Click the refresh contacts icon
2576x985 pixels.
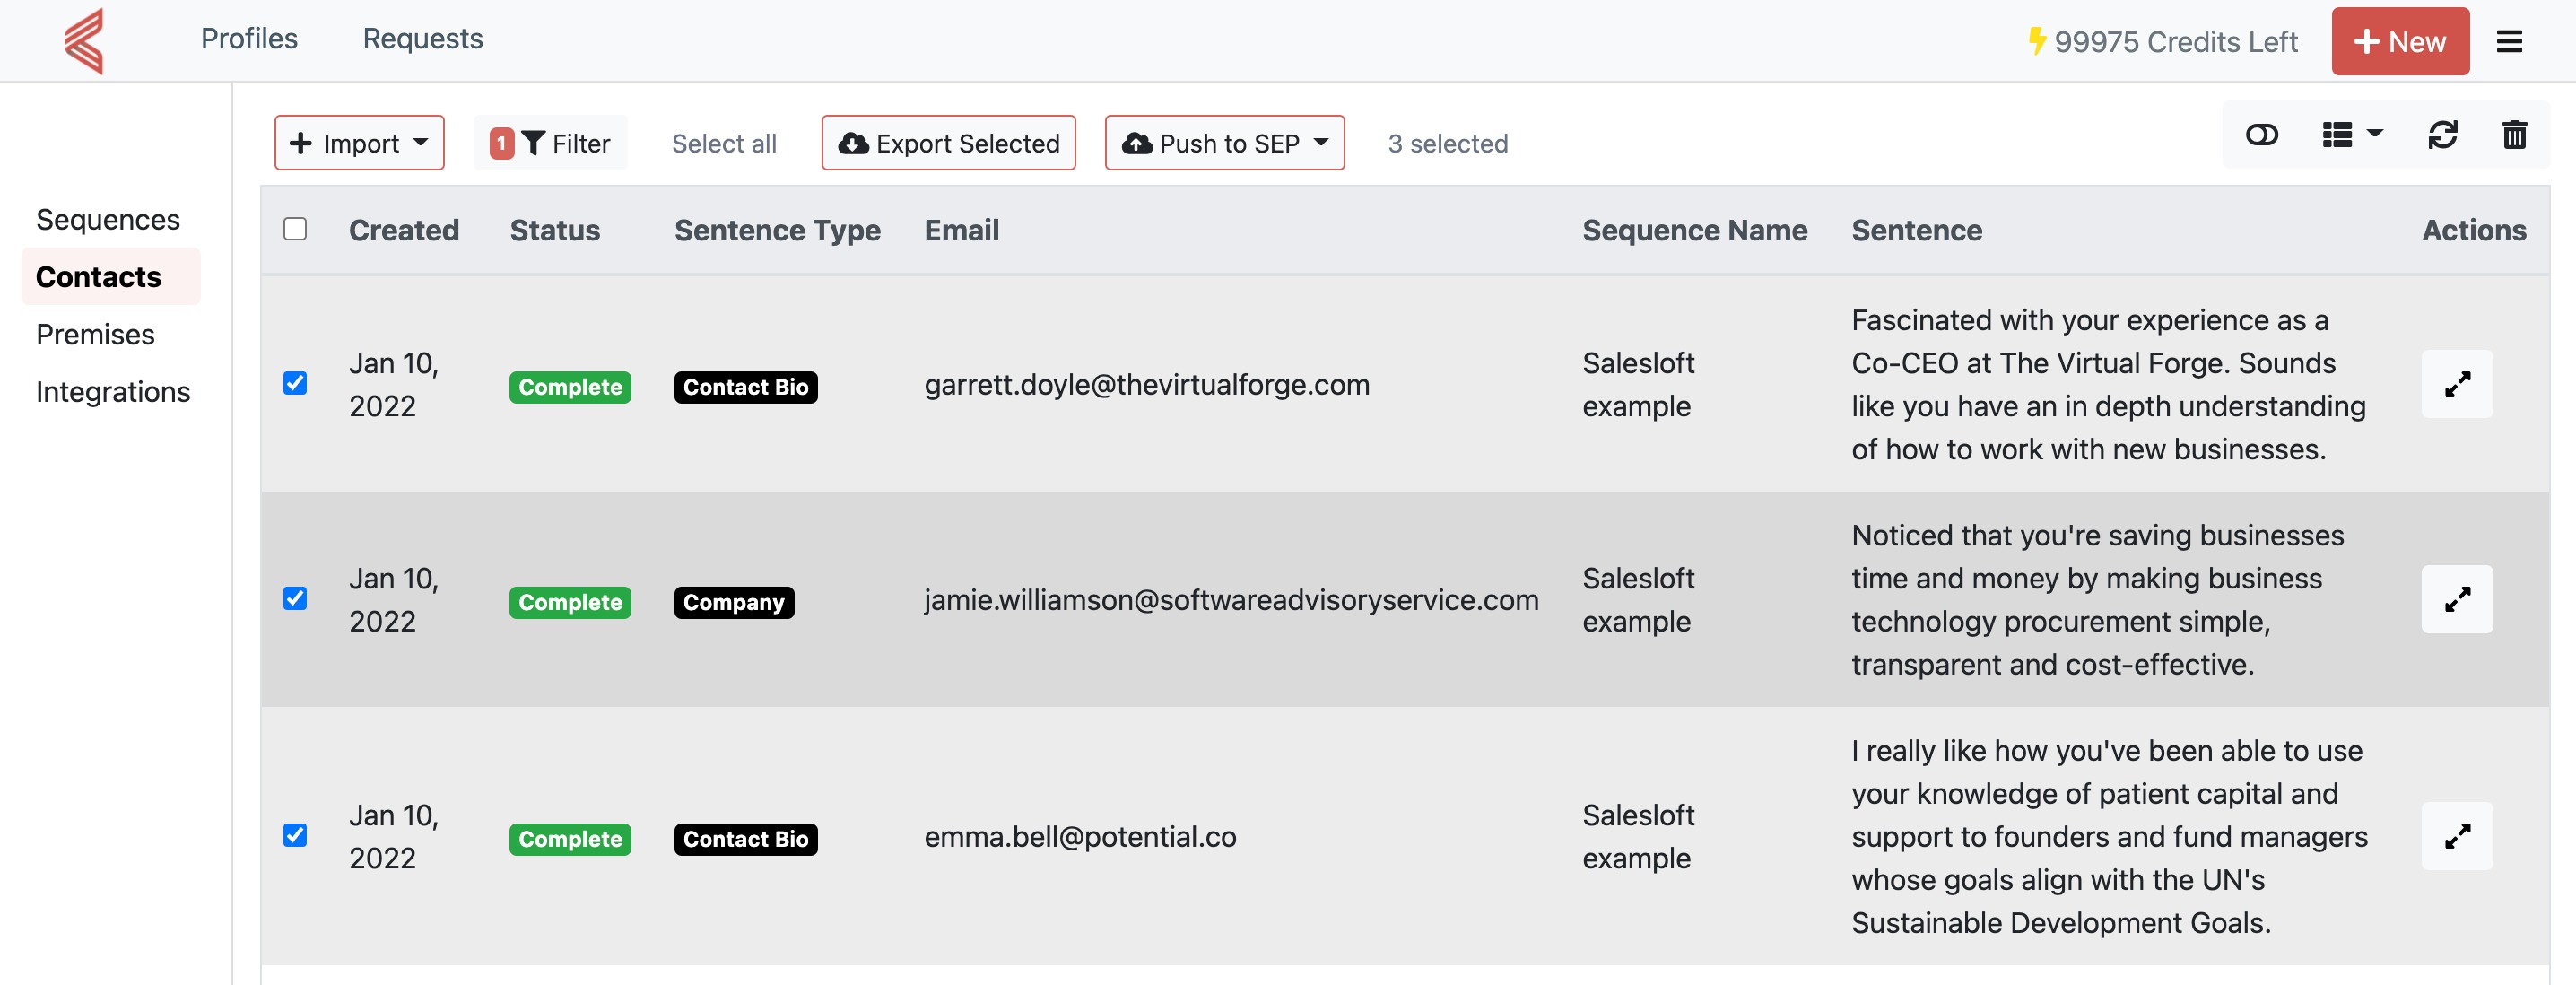(x=2442, y=135)
